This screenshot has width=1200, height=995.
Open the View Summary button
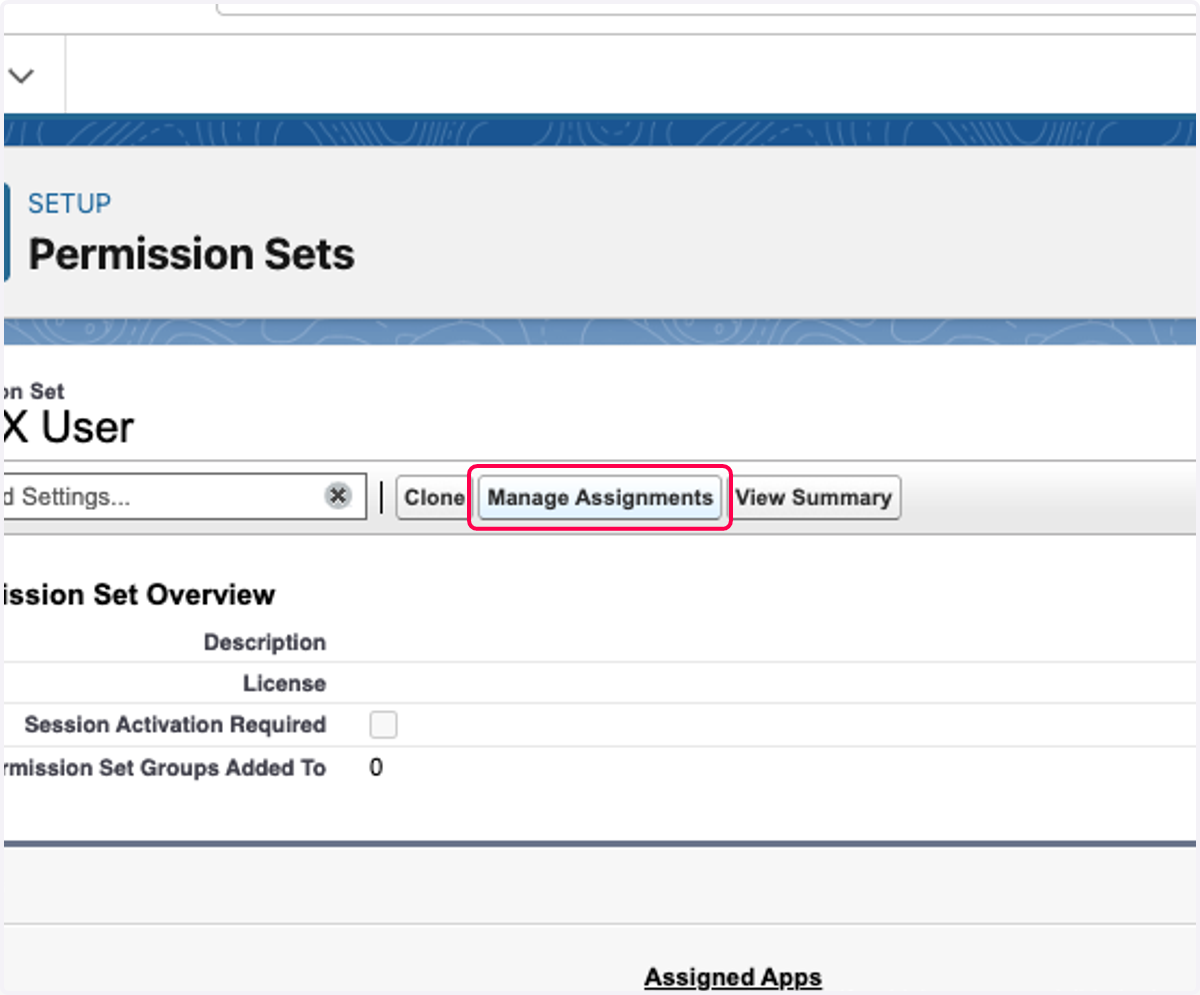coord(814,498)
